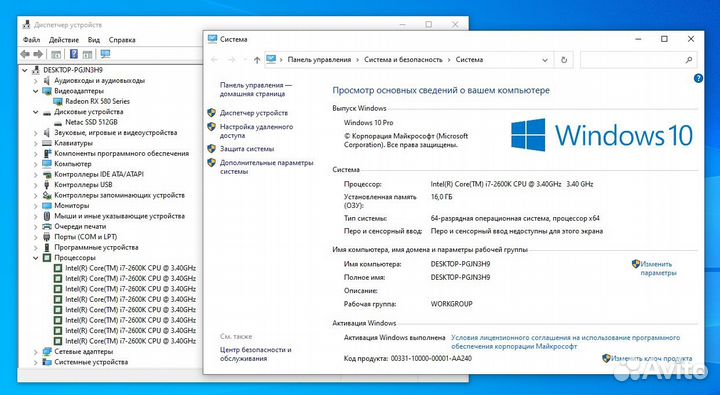Open Диспетчер устройств link in sidebar

(x=254, y=113)
